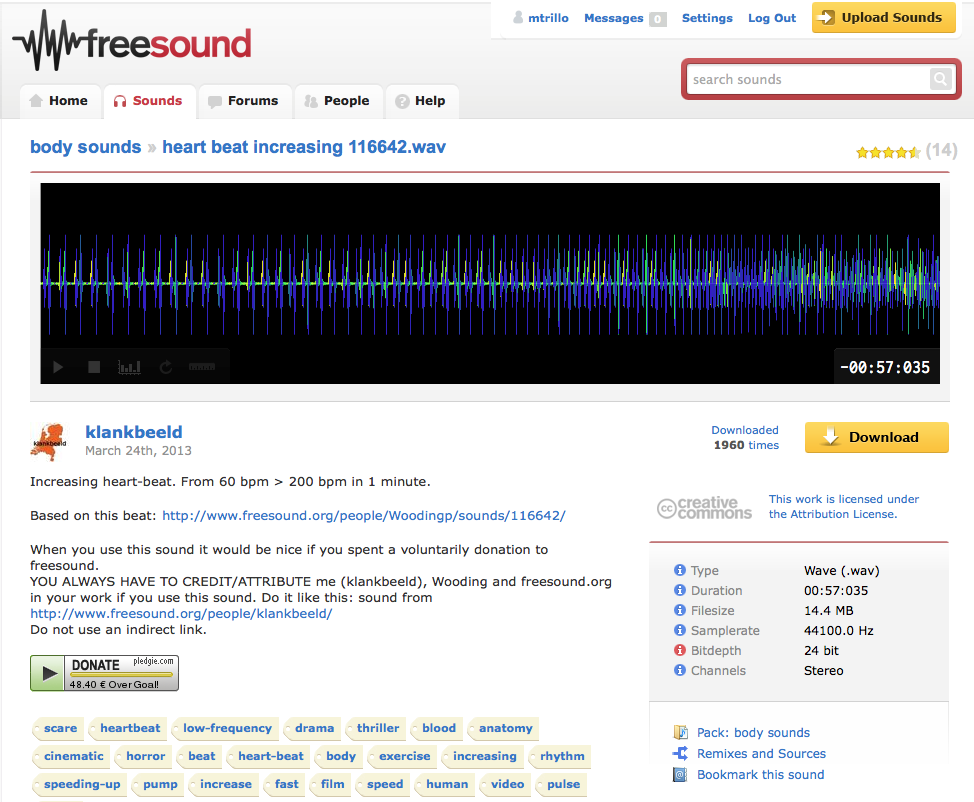Select the human tag

(444, 784)
